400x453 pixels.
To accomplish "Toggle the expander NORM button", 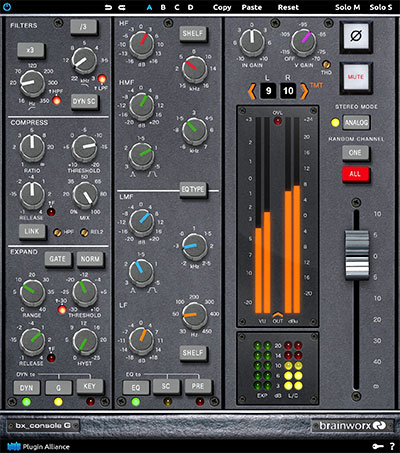I will click(90, 259).
